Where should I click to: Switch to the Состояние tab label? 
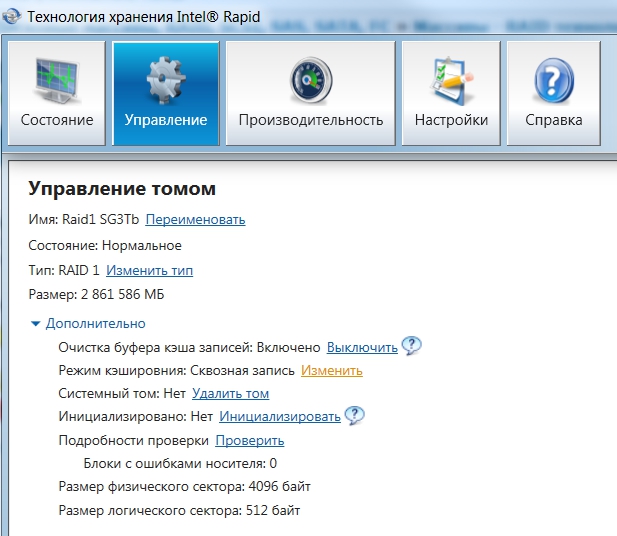point(56,120)
